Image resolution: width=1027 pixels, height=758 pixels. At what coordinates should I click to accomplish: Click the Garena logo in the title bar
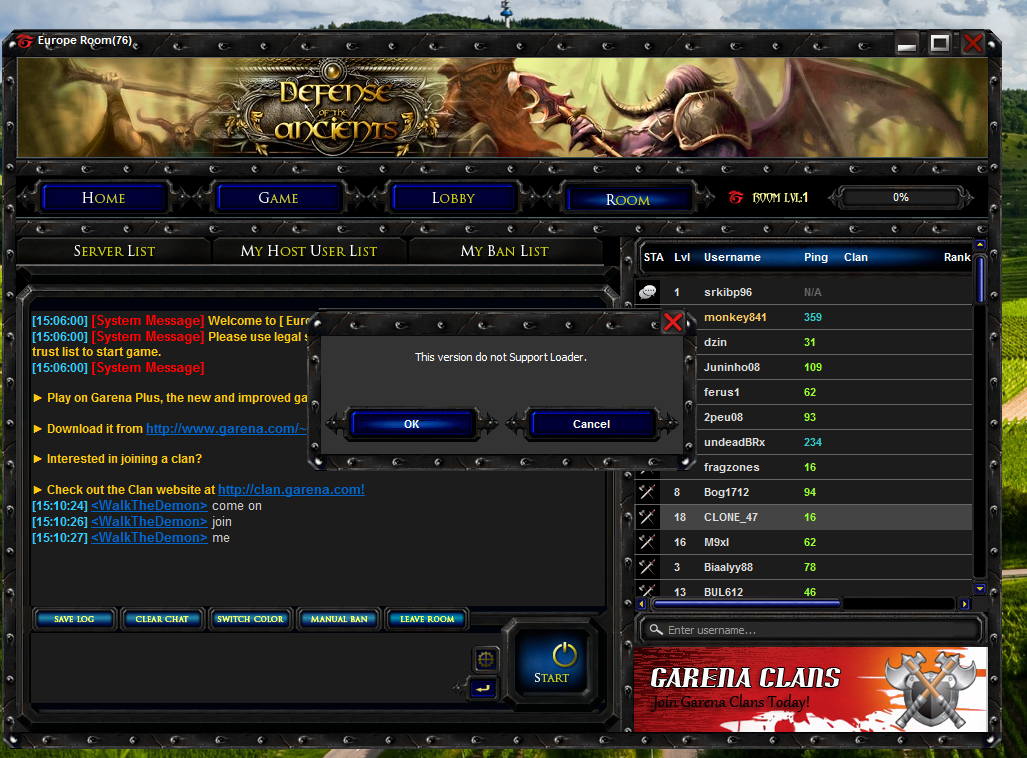[x=25, y=41]
